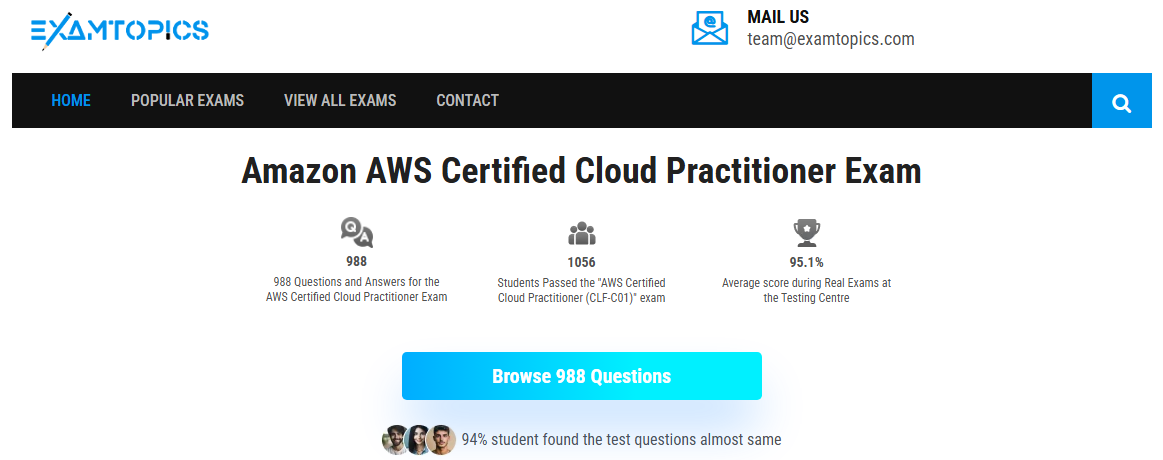The width and height of the screenshot is (1163, 460).
Task: Click the third student avatar
Action: 441,440
